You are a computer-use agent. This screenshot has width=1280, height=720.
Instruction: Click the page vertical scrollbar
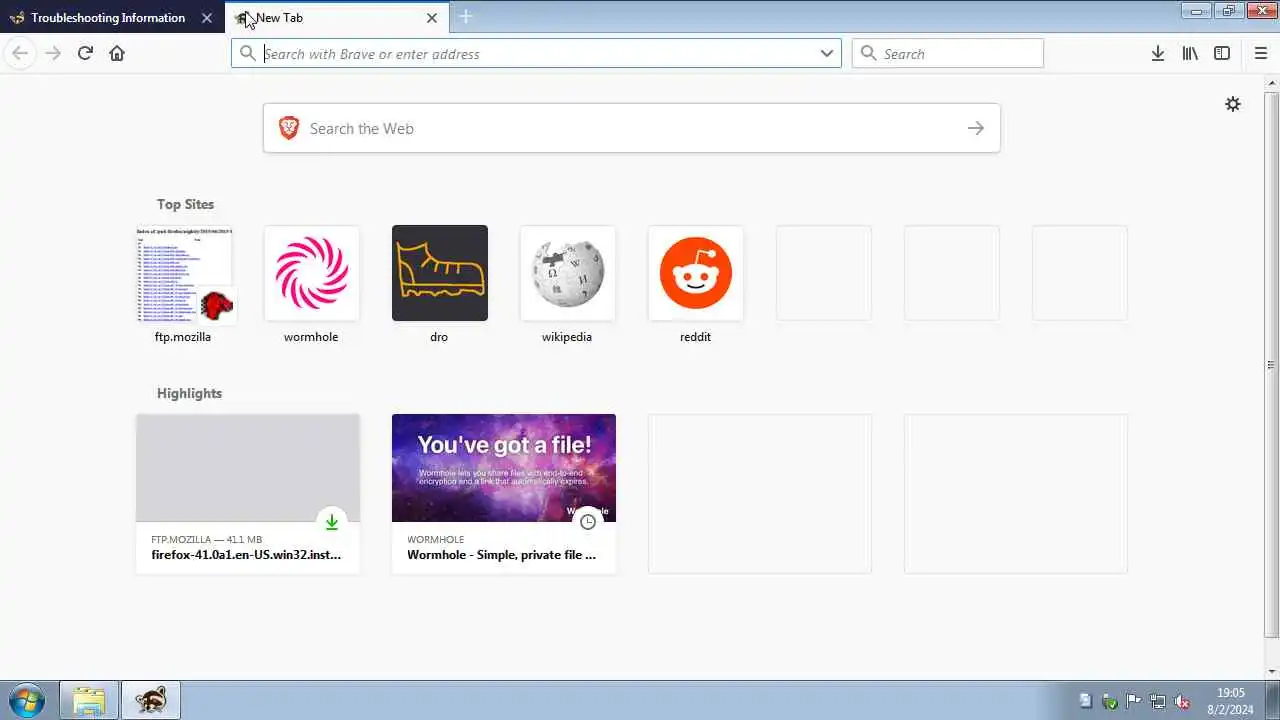point(1272,365)
